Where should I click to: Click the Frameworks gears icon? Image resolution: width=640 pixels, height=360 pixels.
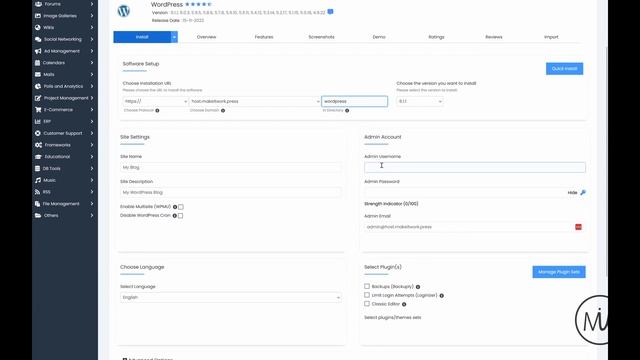38,145
